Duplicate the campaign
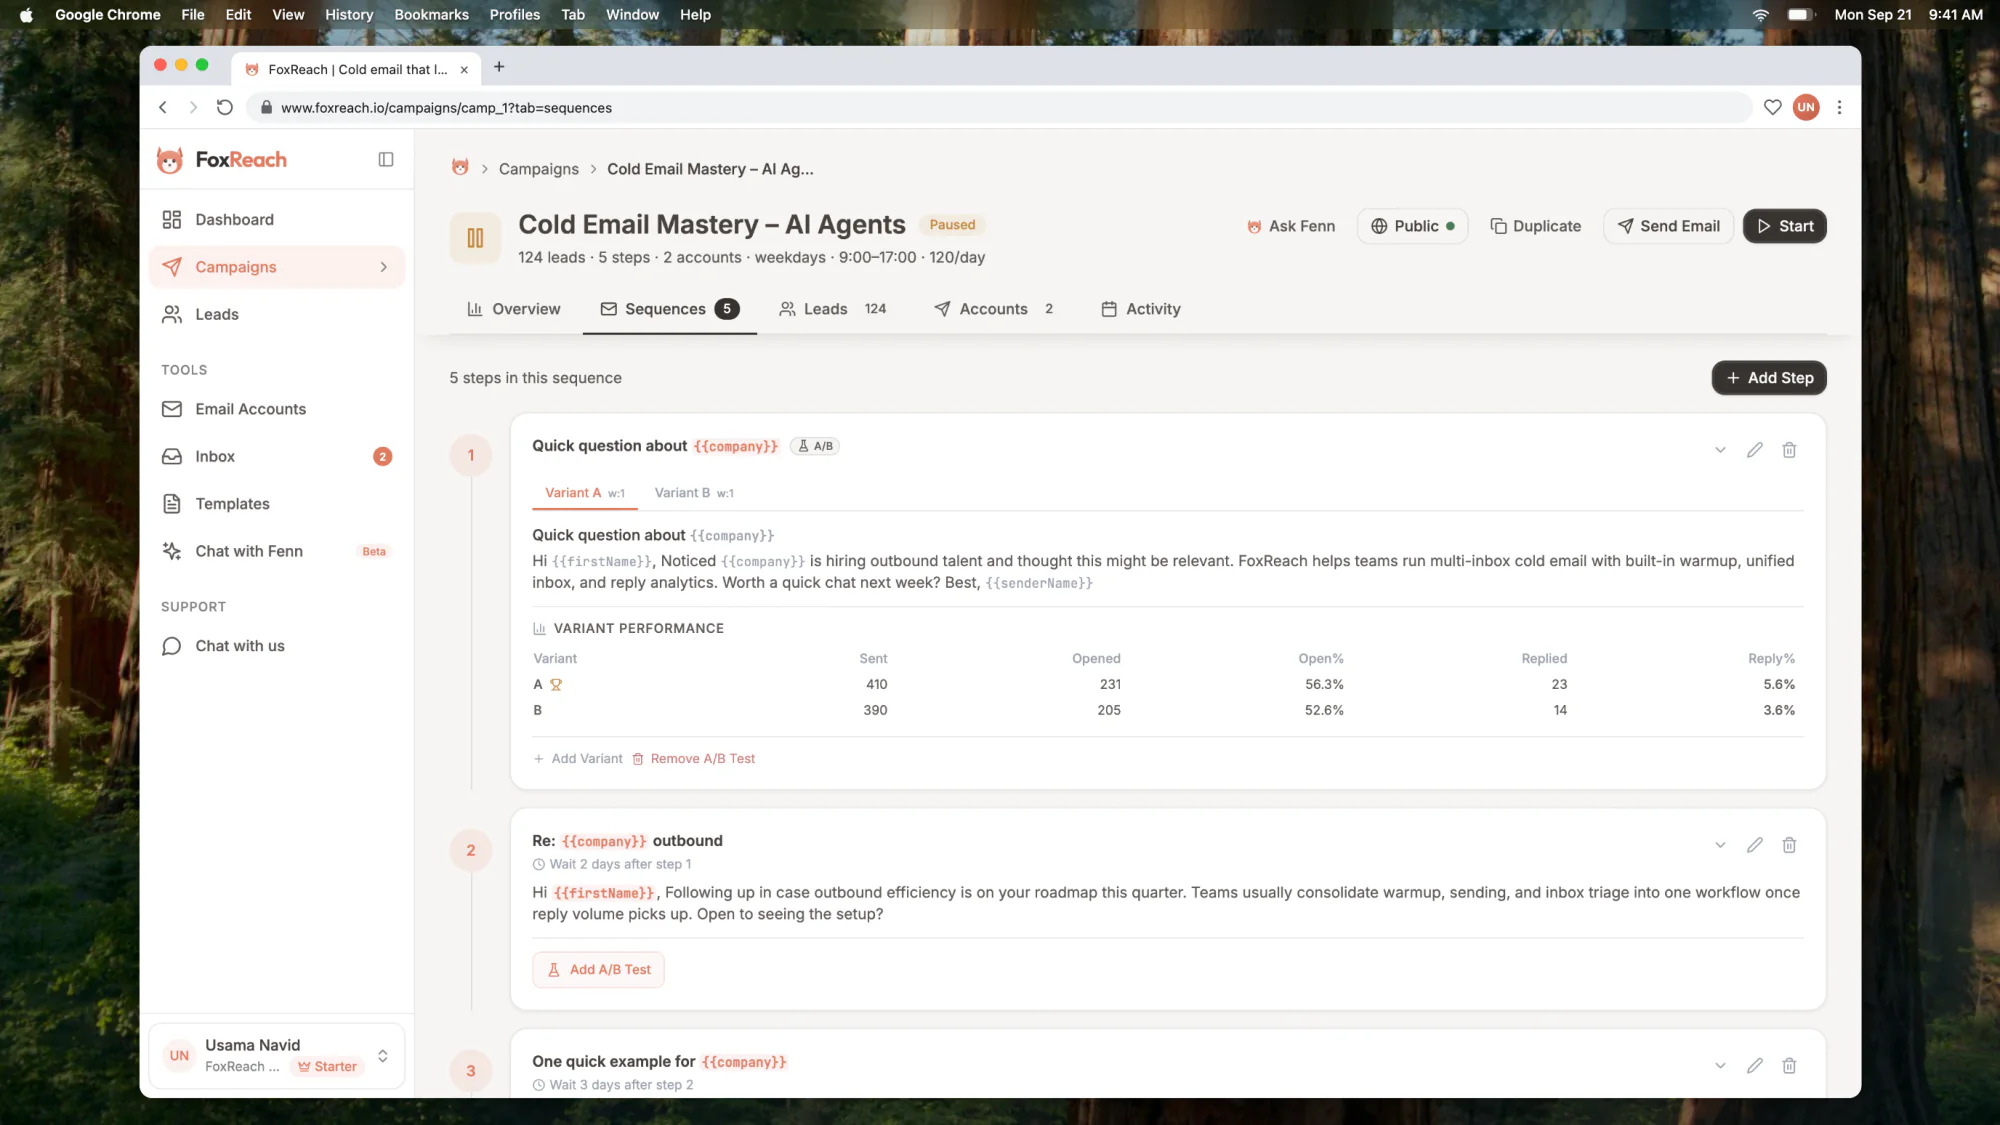 click(x=1535, y=226)
